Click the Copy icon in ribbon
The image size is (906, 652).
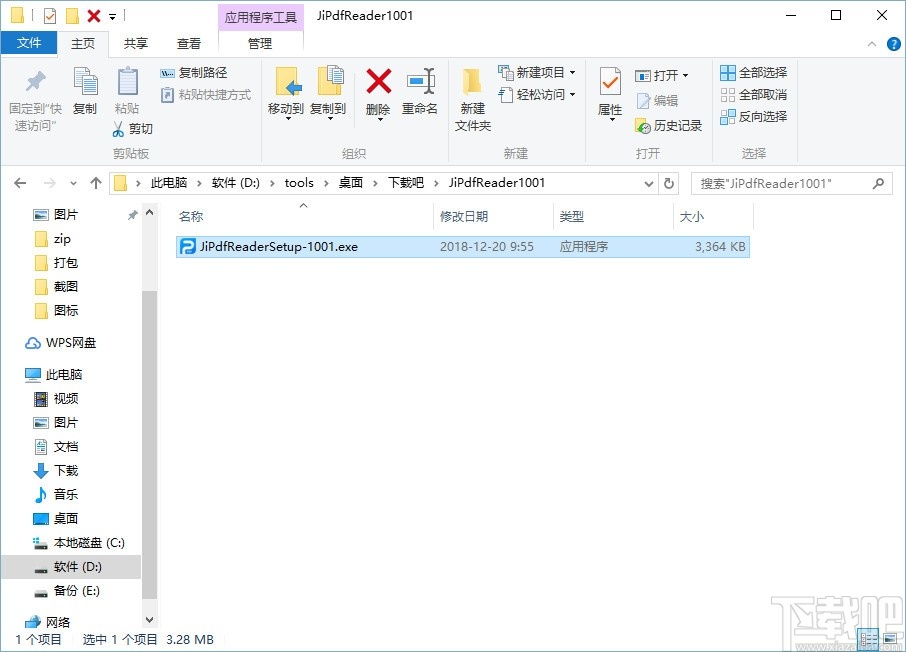point(85,82)
